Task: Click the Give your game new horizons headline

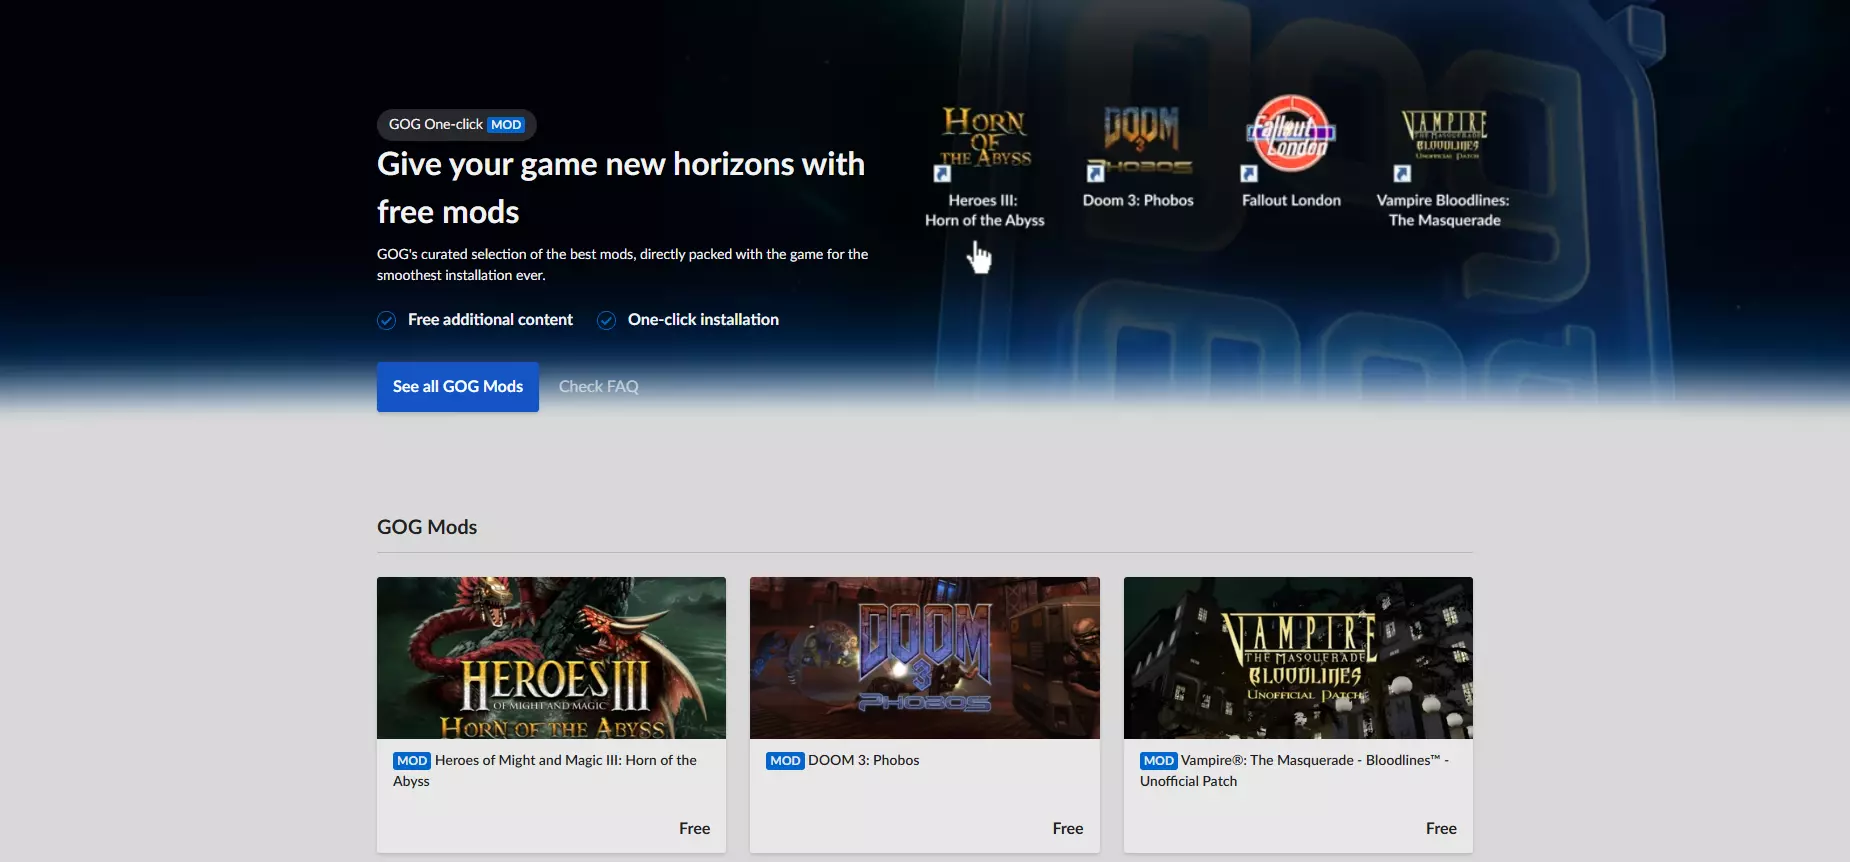Action: point(621,188)
